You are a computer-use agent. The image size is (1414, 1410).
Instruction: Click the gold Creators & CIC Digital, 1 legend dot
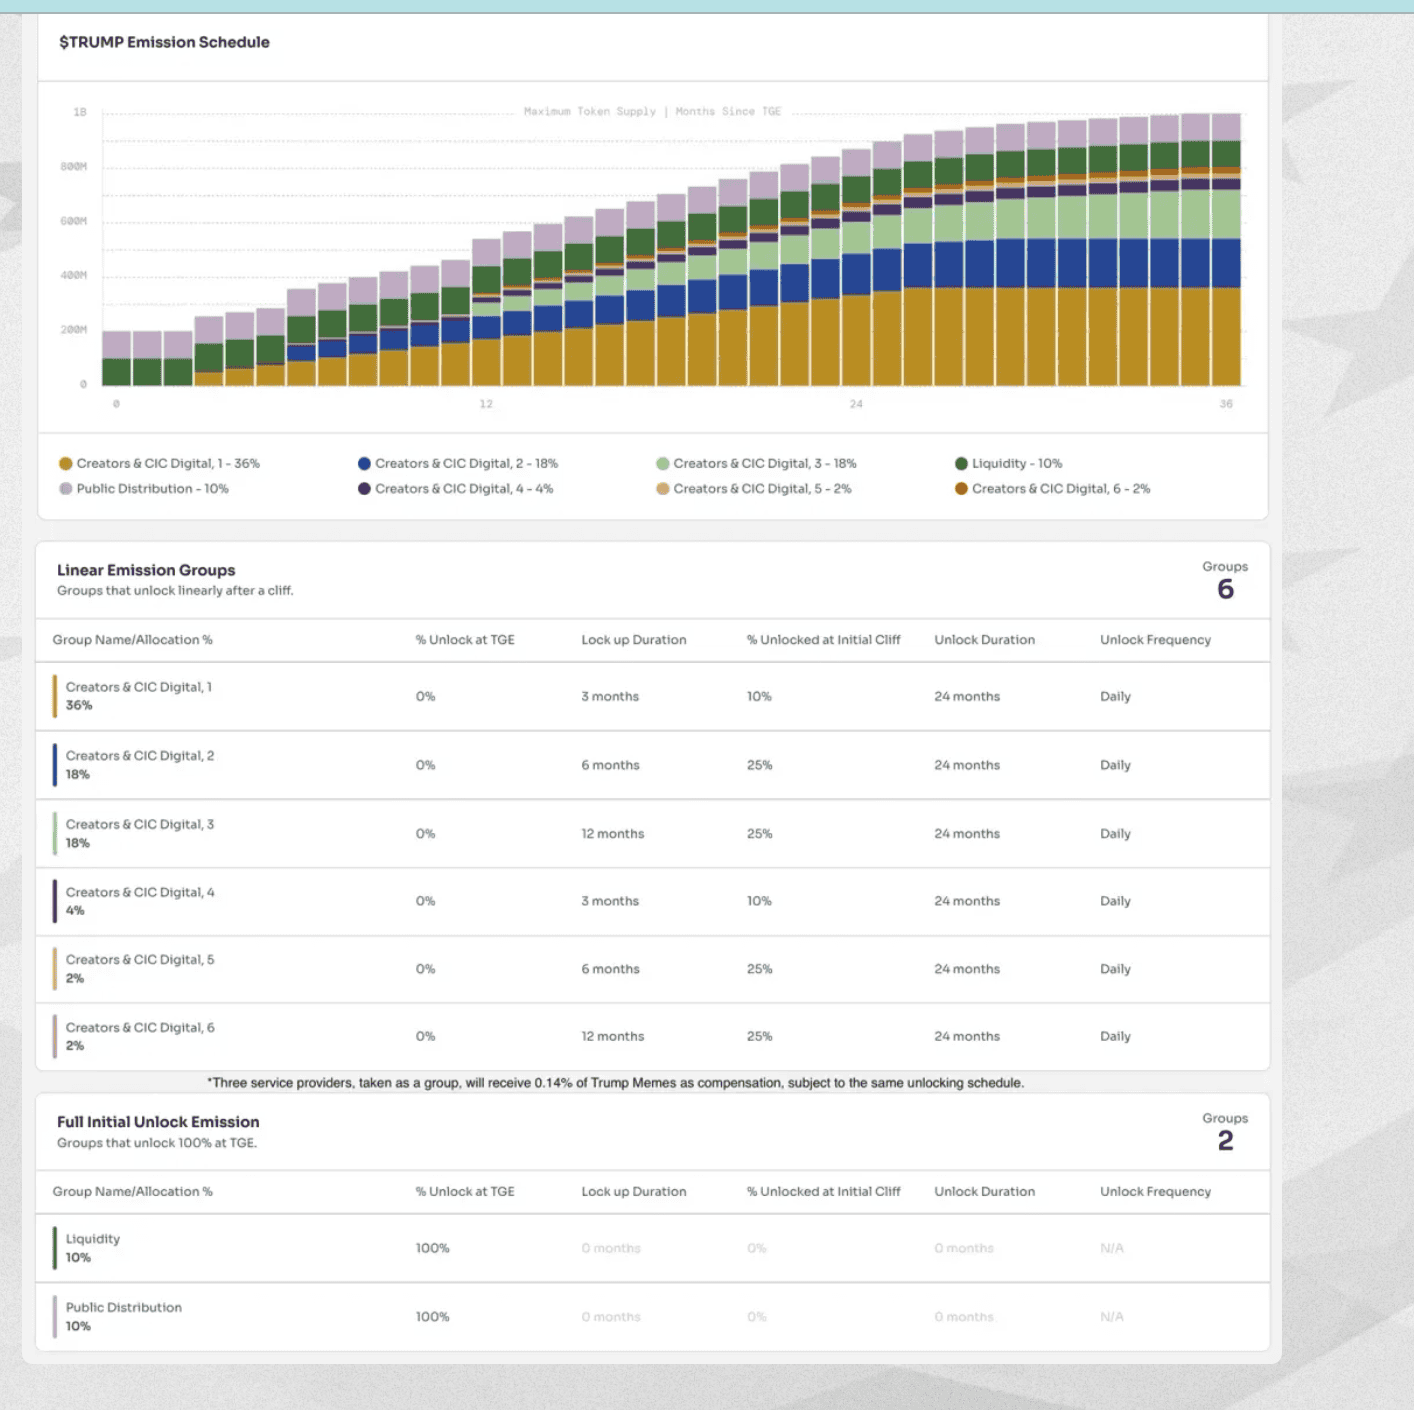(66, 464)
